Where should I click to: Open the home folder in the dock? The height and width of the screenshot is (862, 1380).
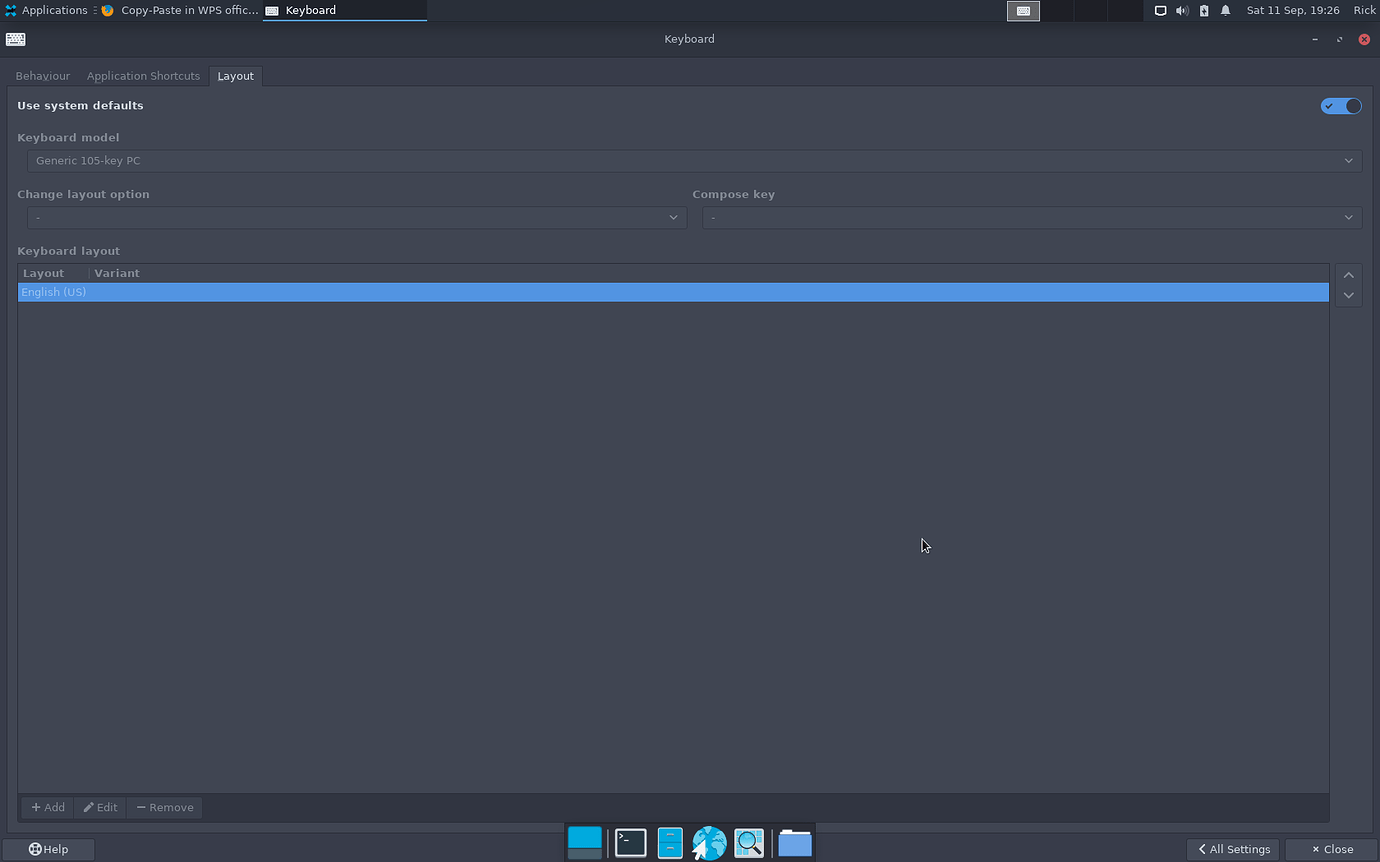pos(795,843)
